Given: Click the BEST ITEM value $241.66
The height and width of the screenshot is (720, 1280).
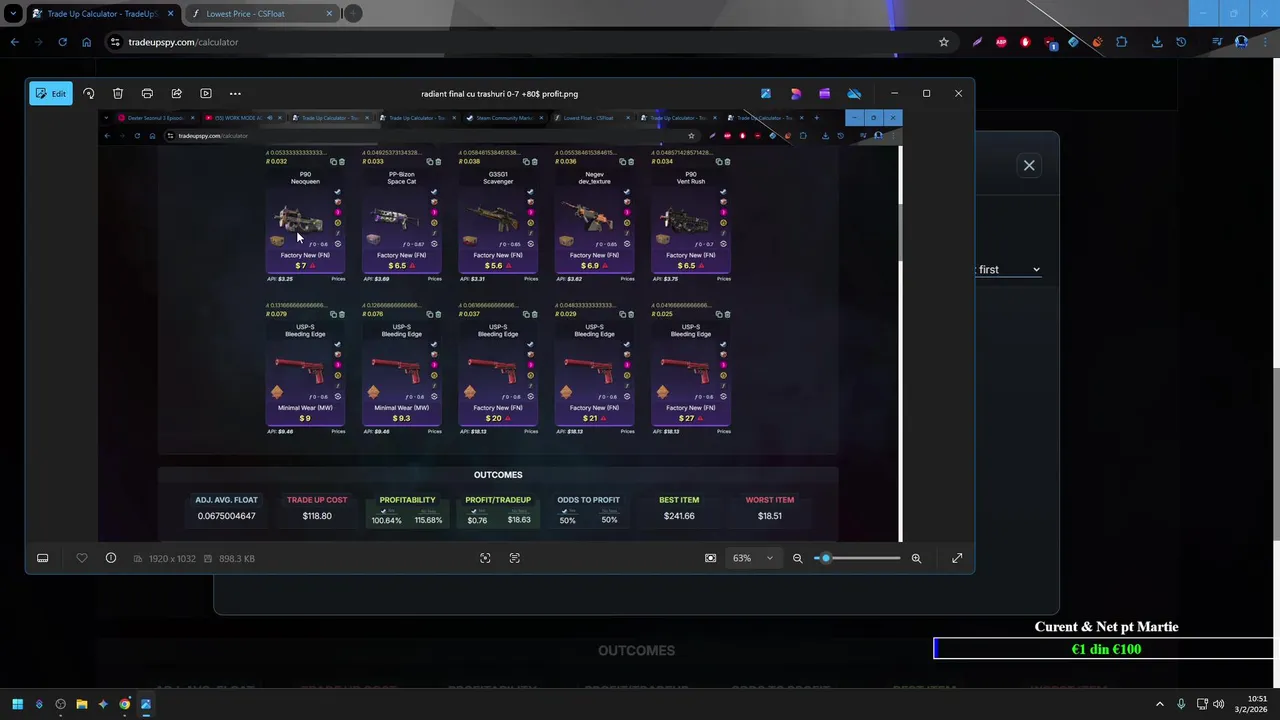Looking at the screenshot, I should [x=679, y=516].
